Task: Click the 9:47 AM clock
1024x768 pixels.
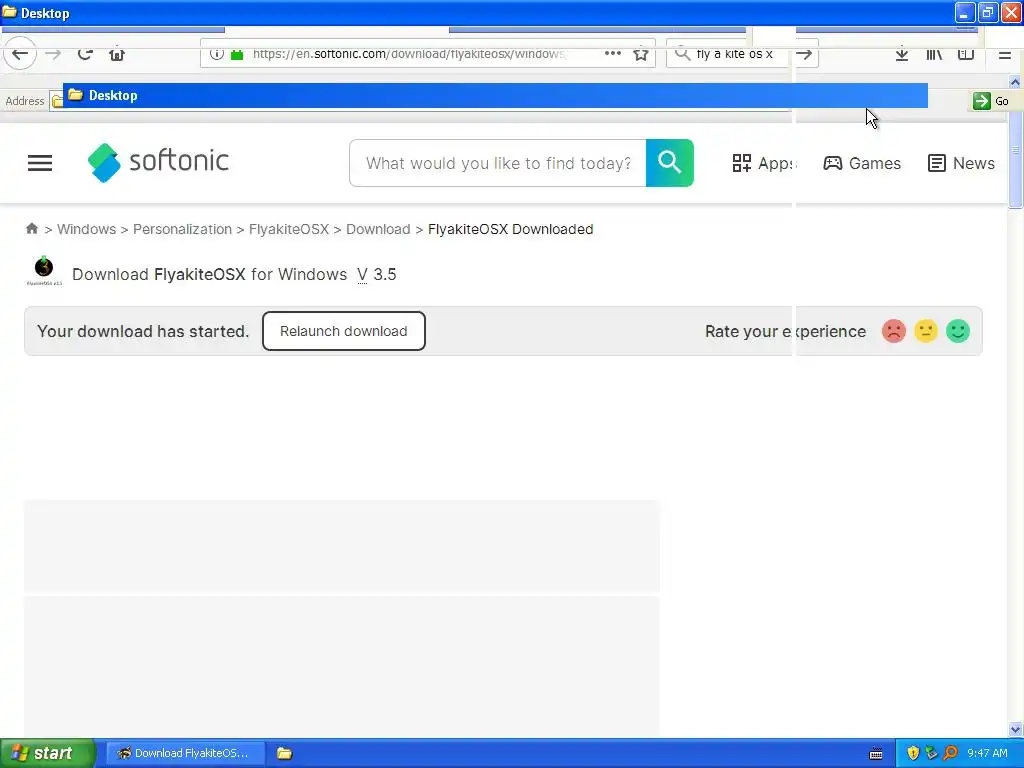Action: [987, 753]
